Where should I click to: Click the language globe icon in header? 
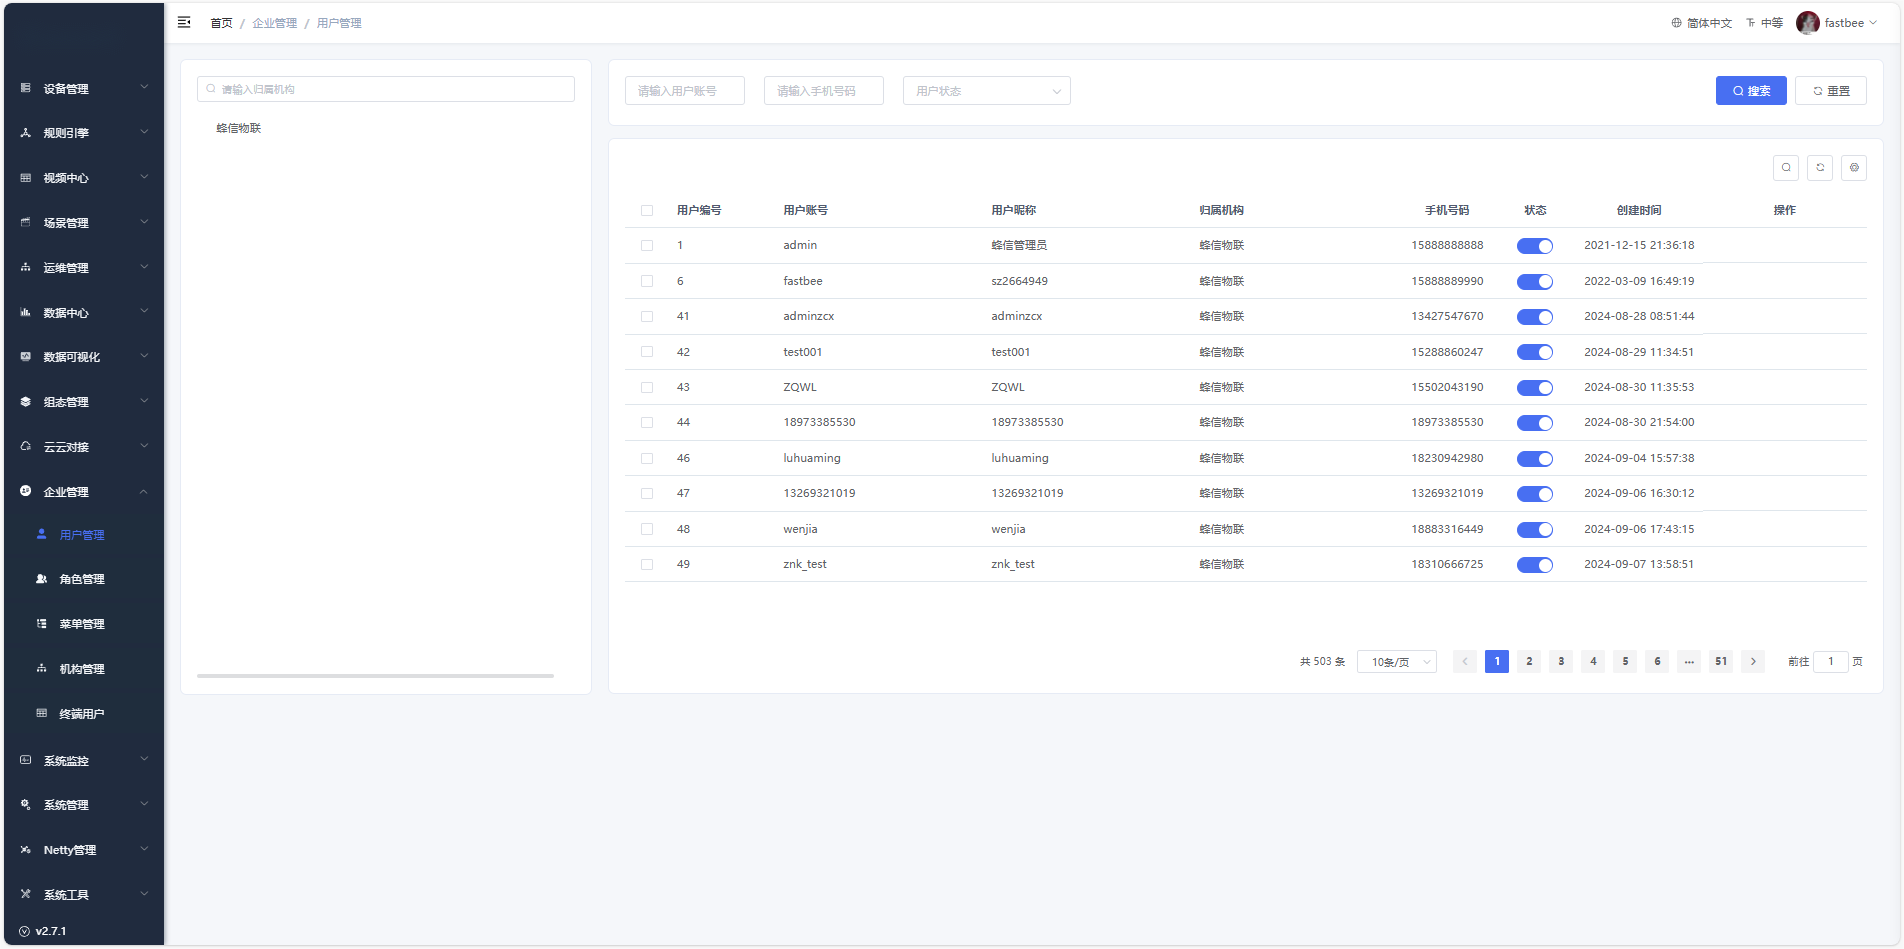(x=1676, y=23)
